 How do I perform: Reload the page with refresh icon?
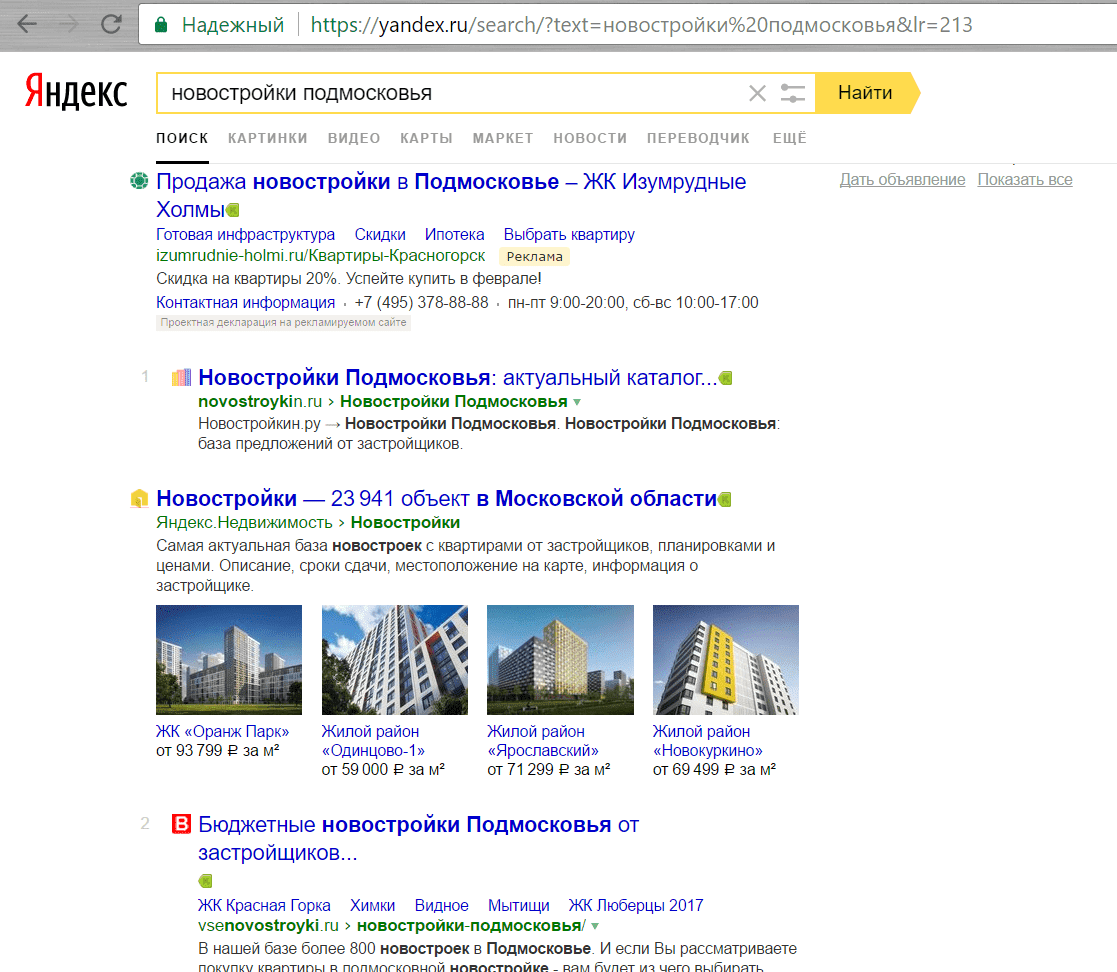pyautogui.click(x=111, y=24)
